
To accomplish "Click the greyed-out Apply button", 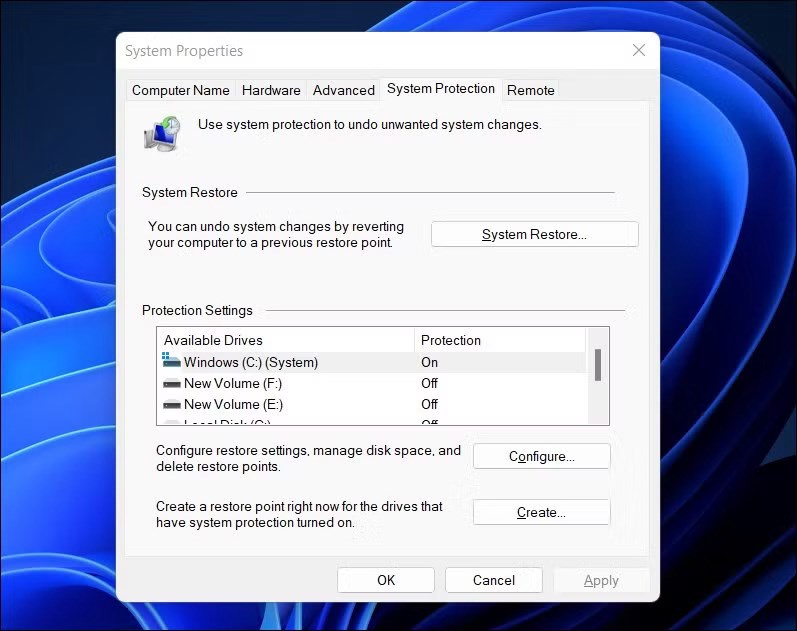I will coord(601,580).
